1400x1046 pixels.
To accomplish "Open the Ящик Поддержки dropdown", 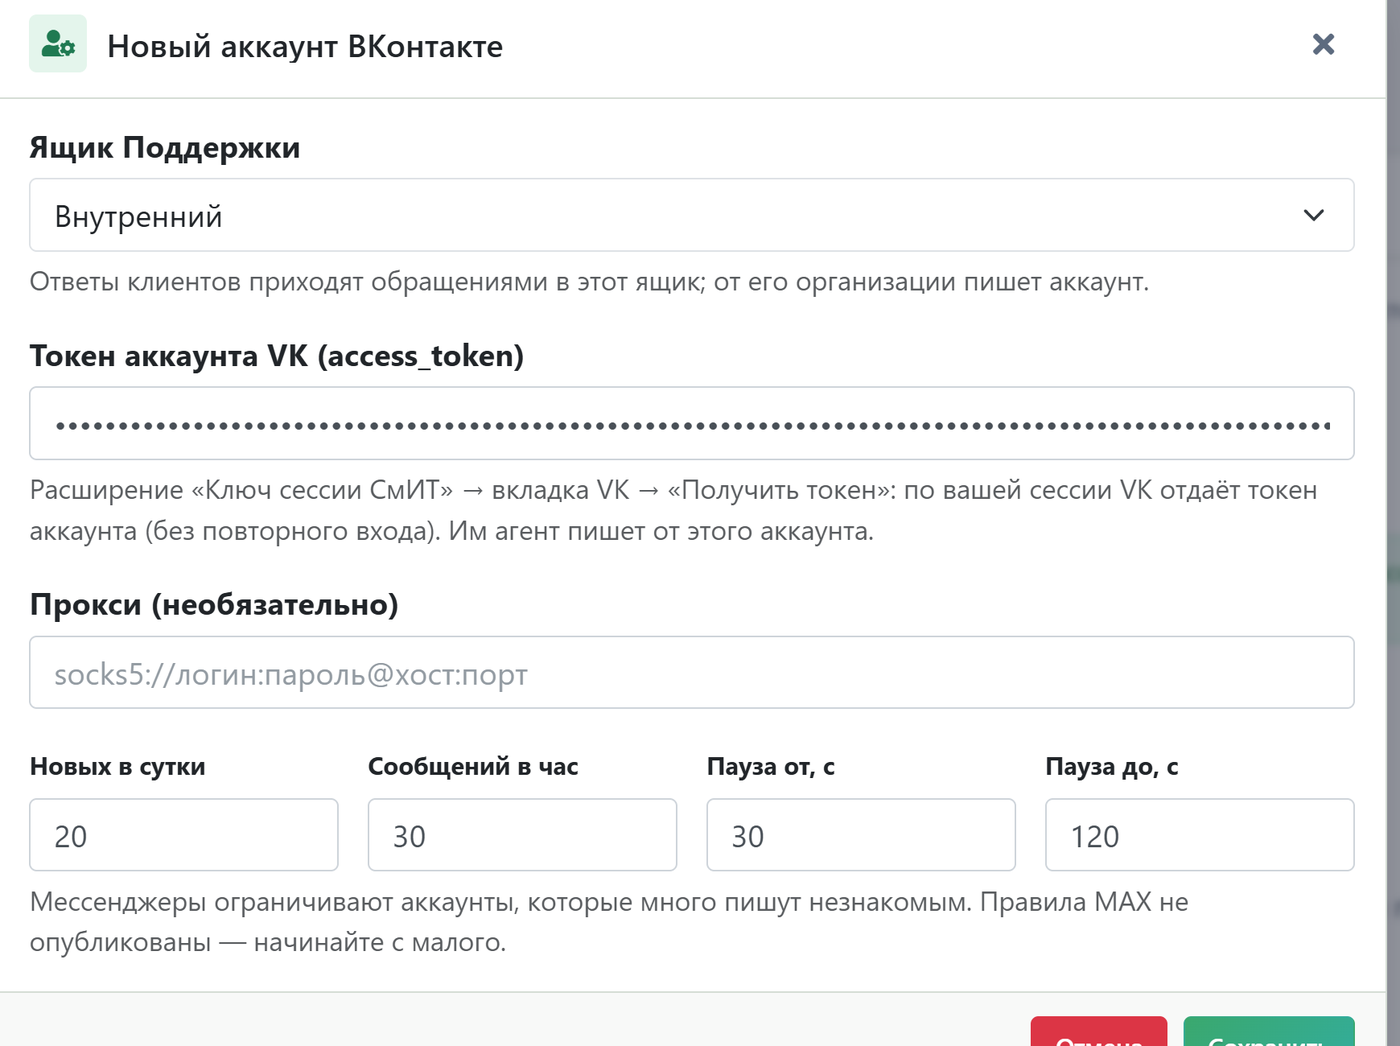I will click(692, 215).
